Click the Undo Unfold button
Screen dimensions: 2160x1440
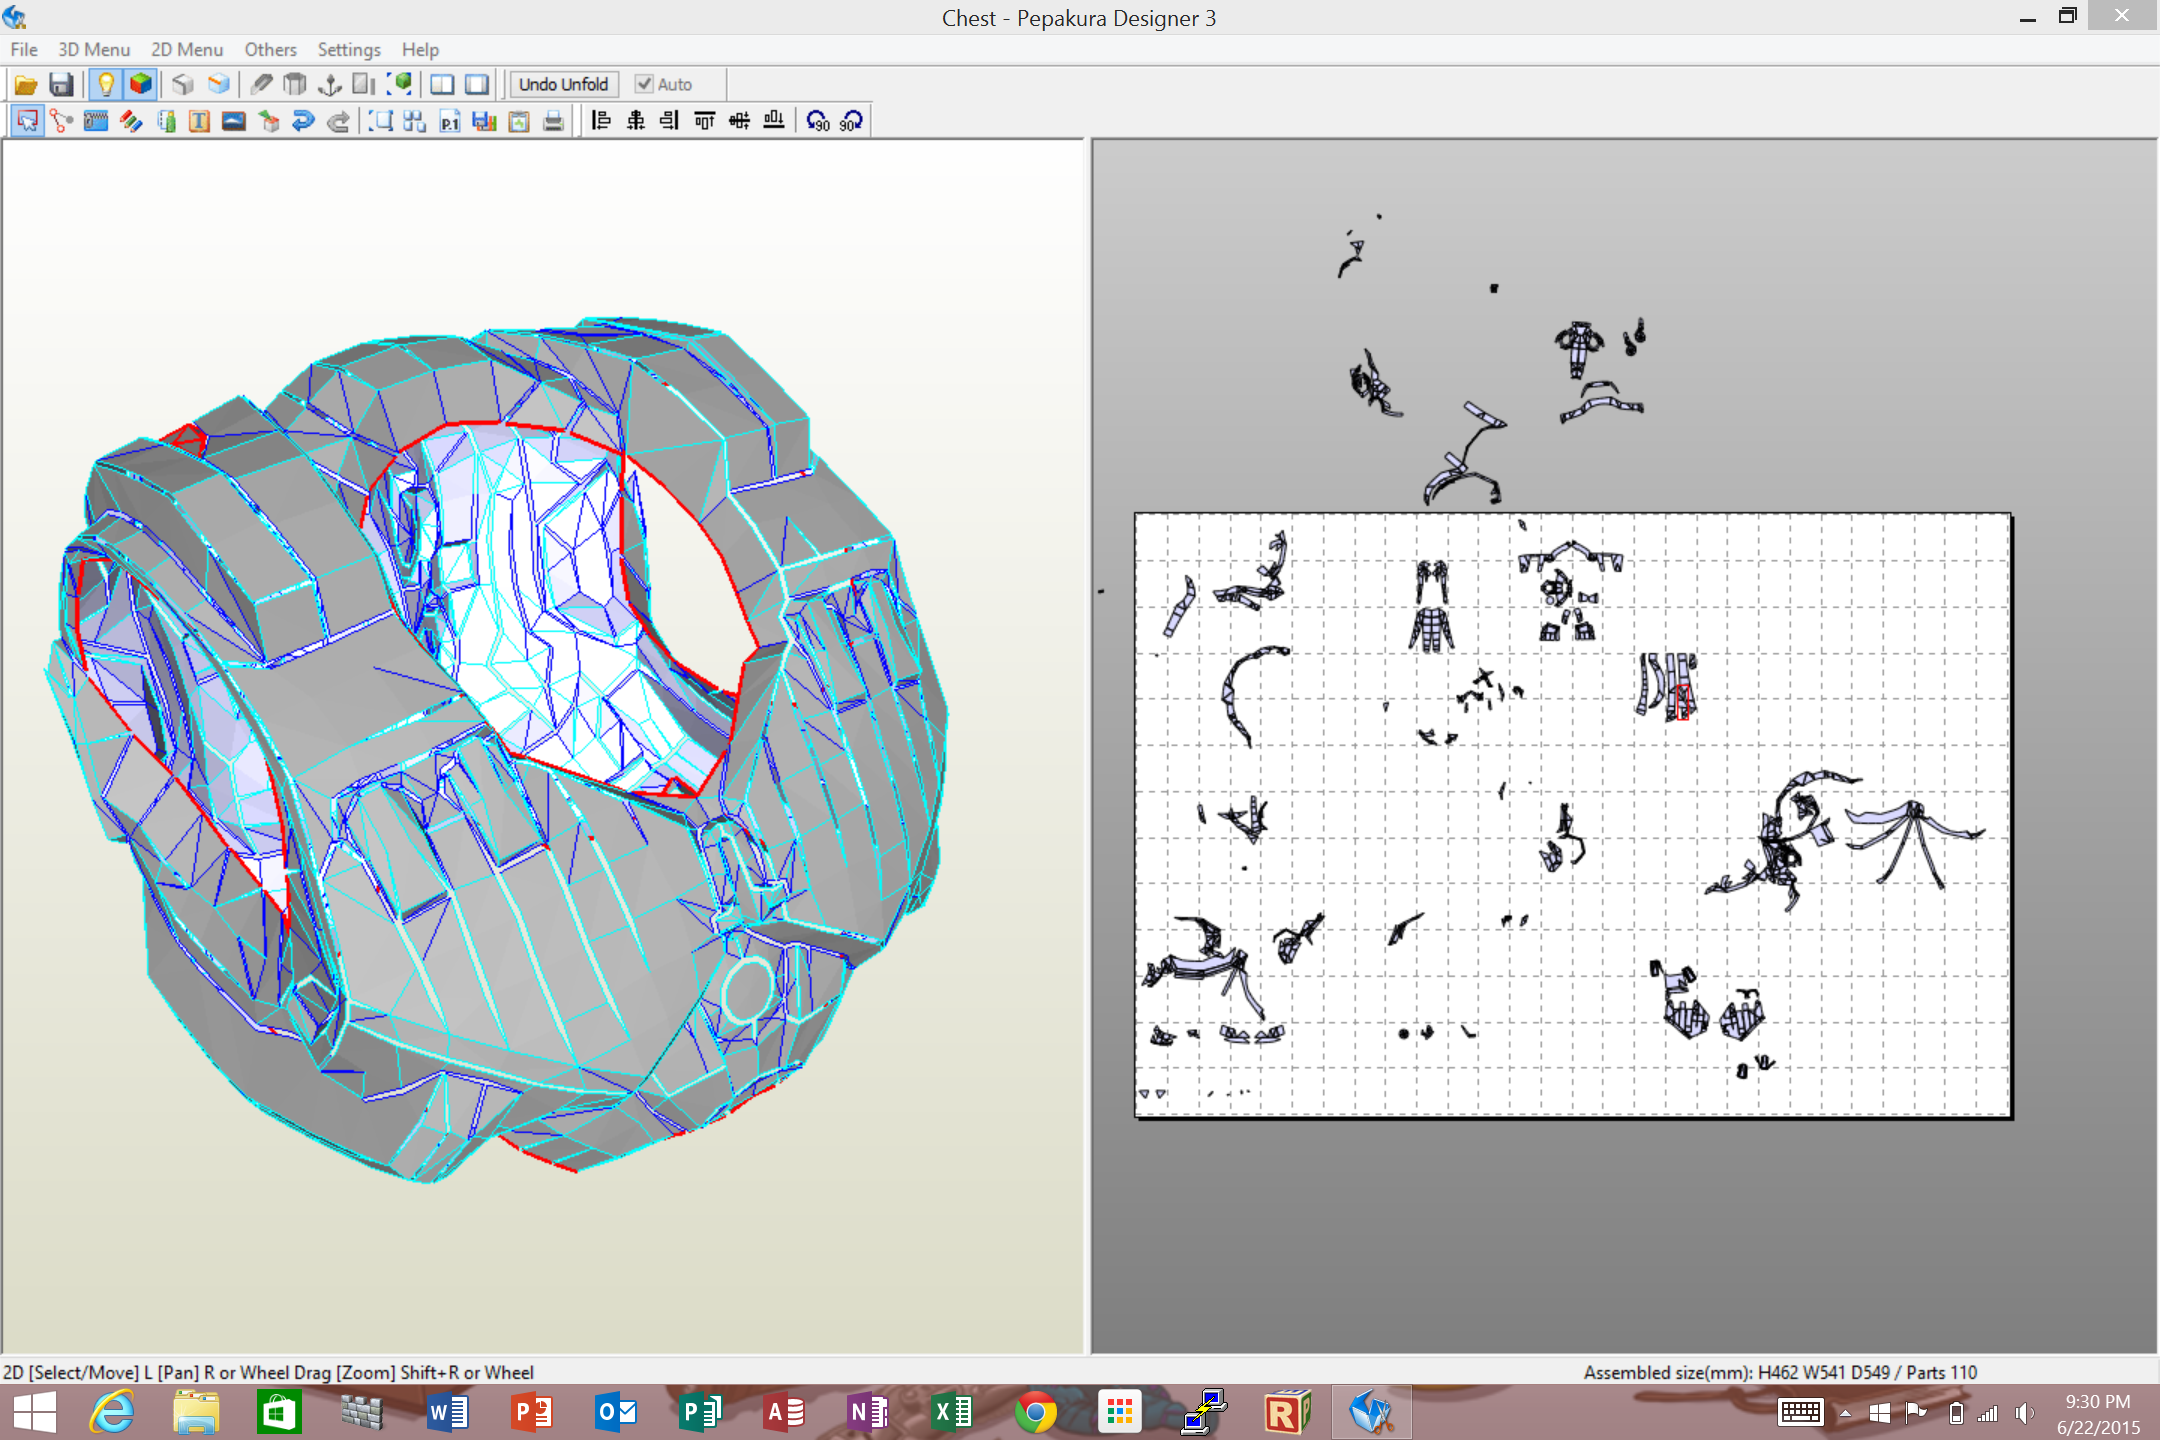(563, 85)
